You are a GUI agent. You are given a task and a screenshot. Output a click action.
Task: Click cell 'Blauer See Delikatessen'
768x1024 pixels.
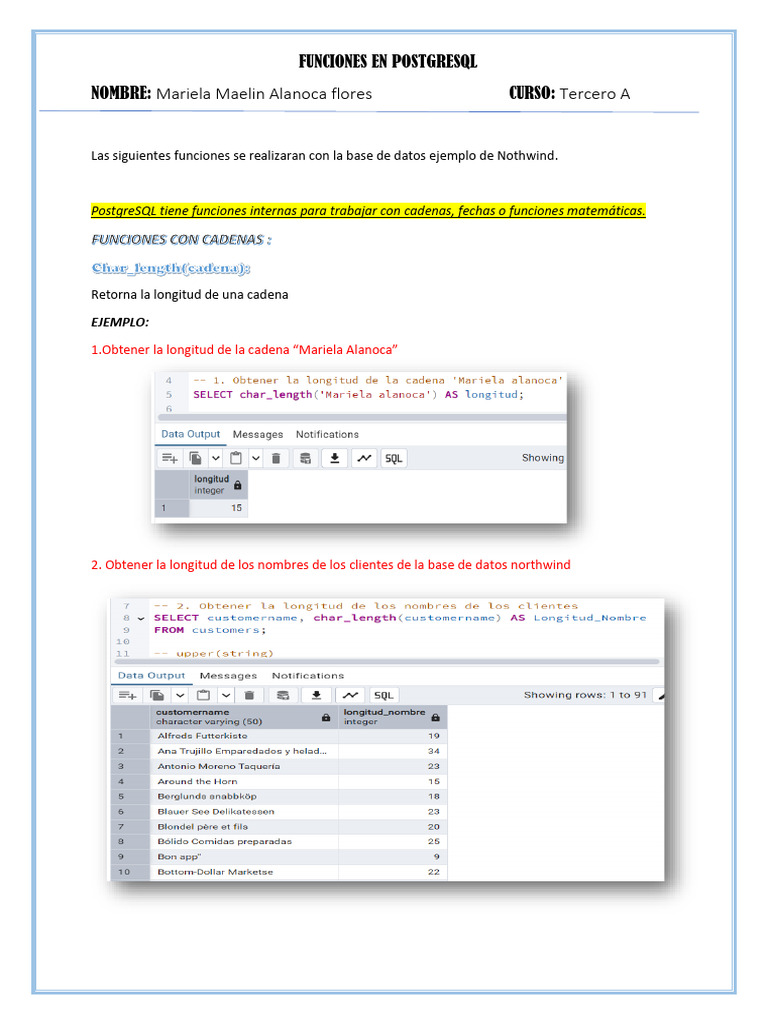(x=244, y=812)
